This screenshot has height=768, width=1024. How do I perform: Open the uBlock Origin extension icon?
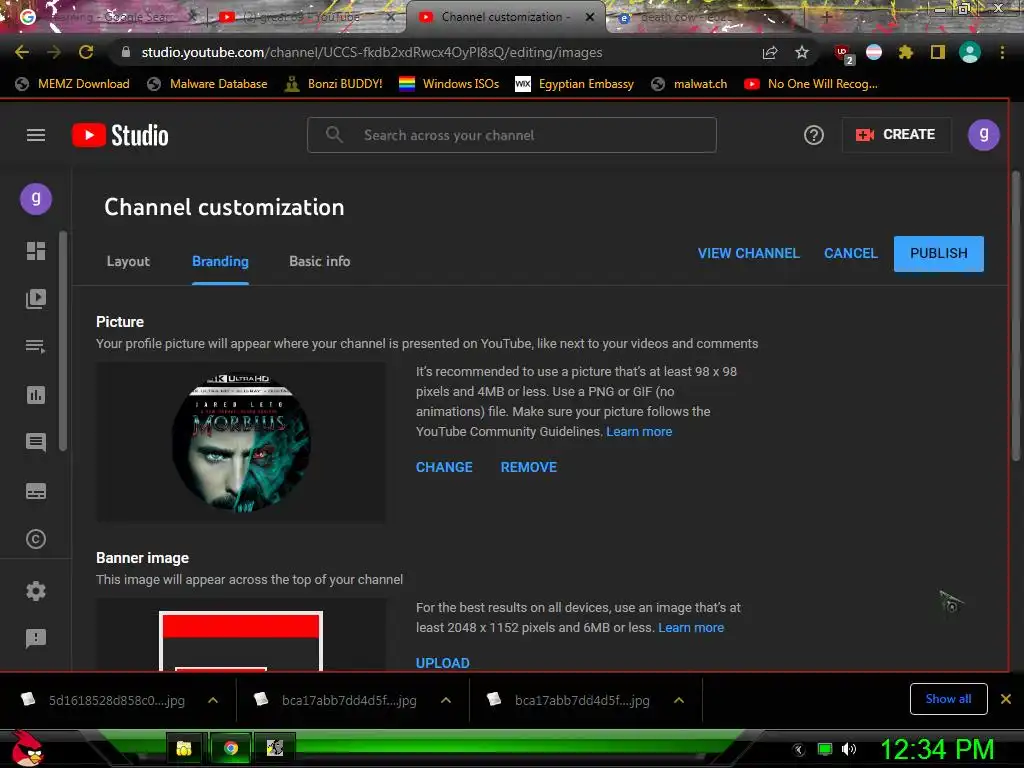843,54
